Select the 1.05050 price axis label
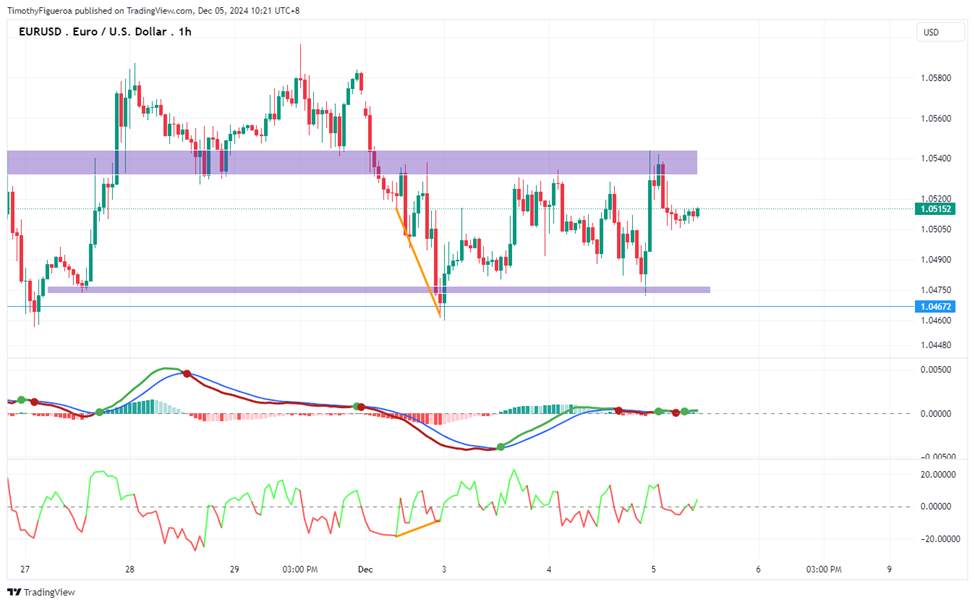The height and width of the screenshot is (605, 975). pos(936,229)
